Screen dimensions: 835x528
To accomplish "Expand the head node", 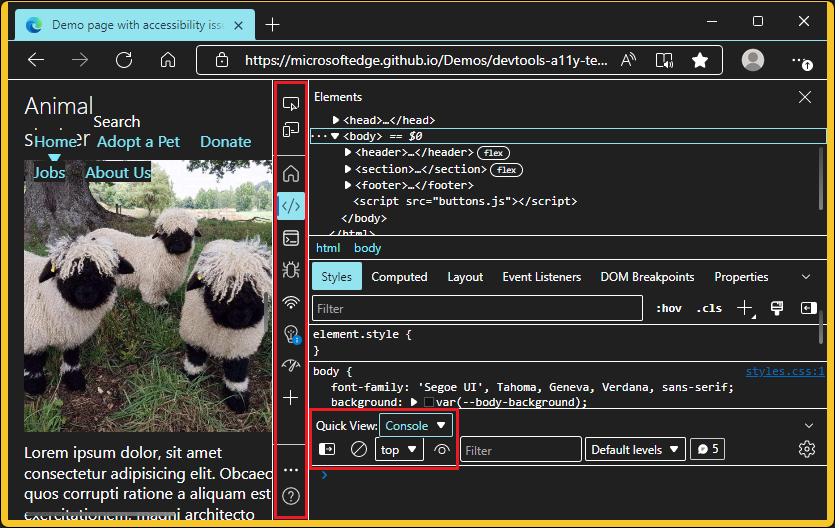I will tap(335, 120).
